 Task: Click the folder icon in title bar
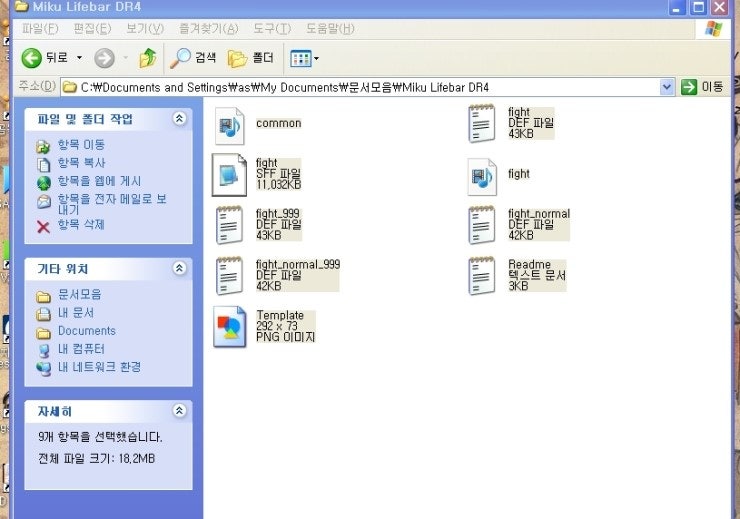22,7
